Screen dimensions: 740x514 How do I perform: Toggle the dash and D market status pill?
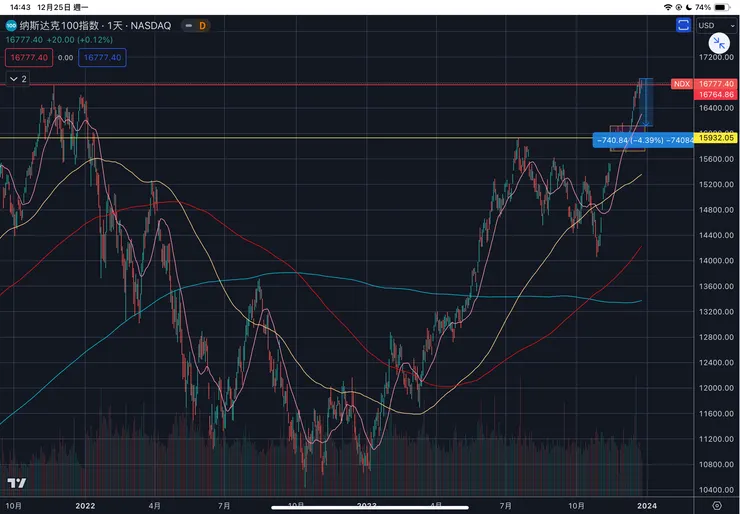point(196,25)
